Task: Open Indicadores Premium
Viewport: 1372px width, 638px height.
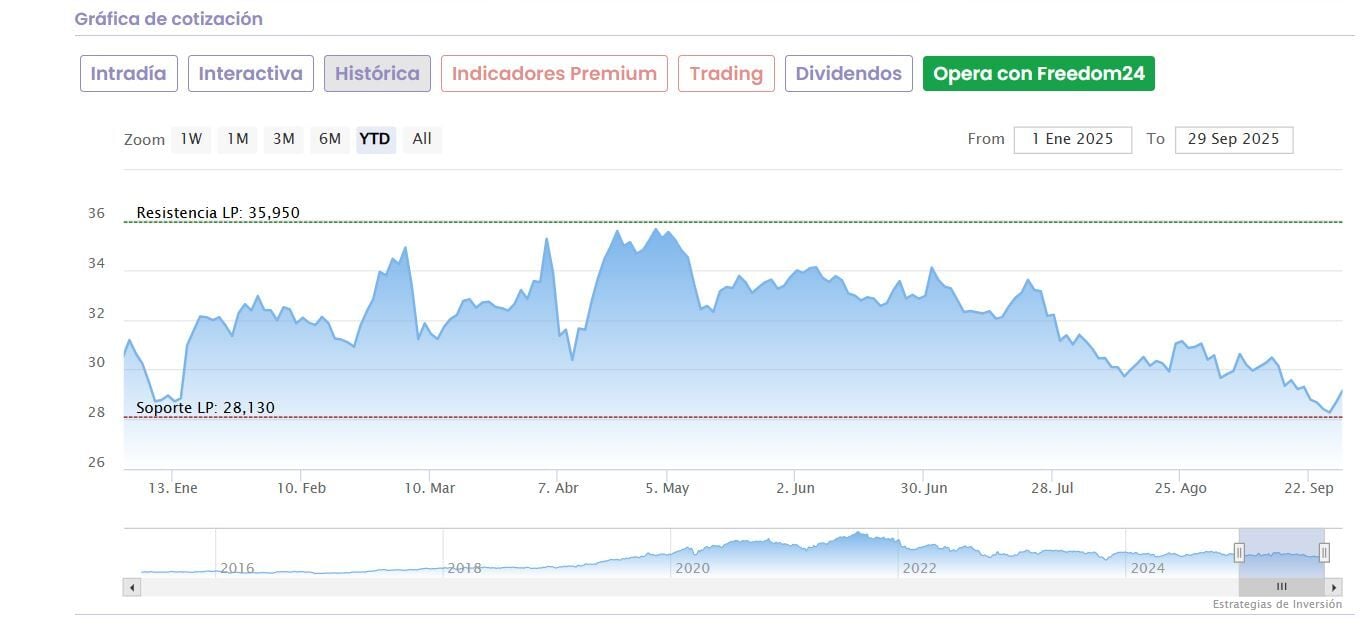Action: [x=554, y=74]
